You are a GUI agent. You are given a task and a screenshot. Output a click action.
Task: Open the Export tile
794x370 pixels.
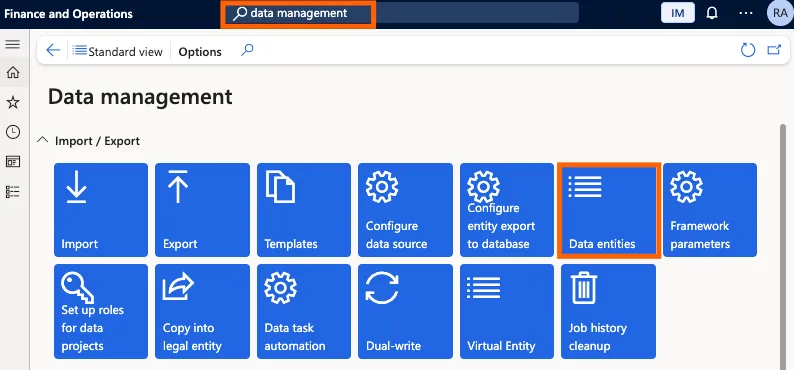pos(202,210)
